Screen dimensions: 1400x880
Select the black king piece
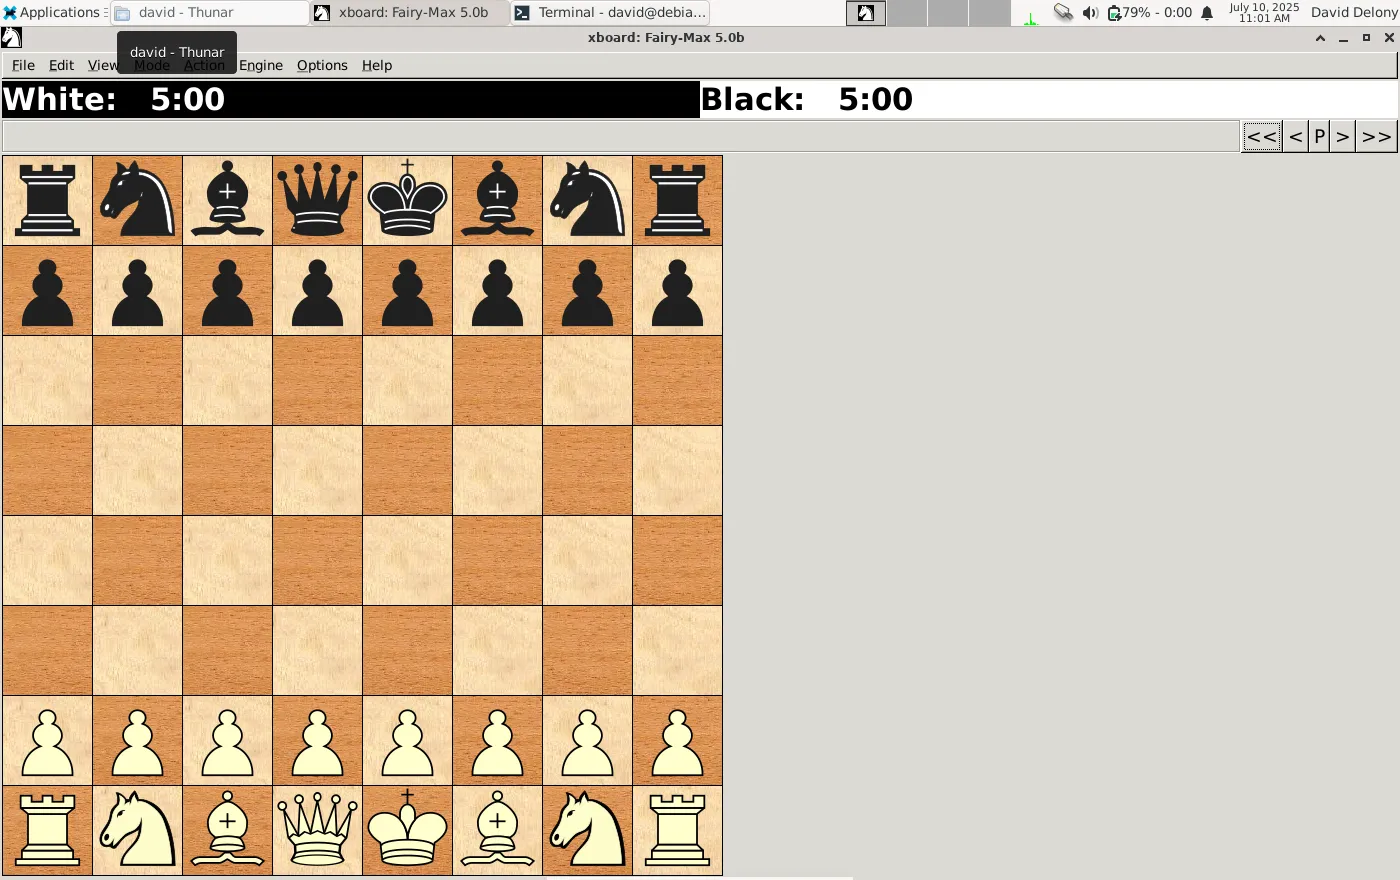point(407,200)
